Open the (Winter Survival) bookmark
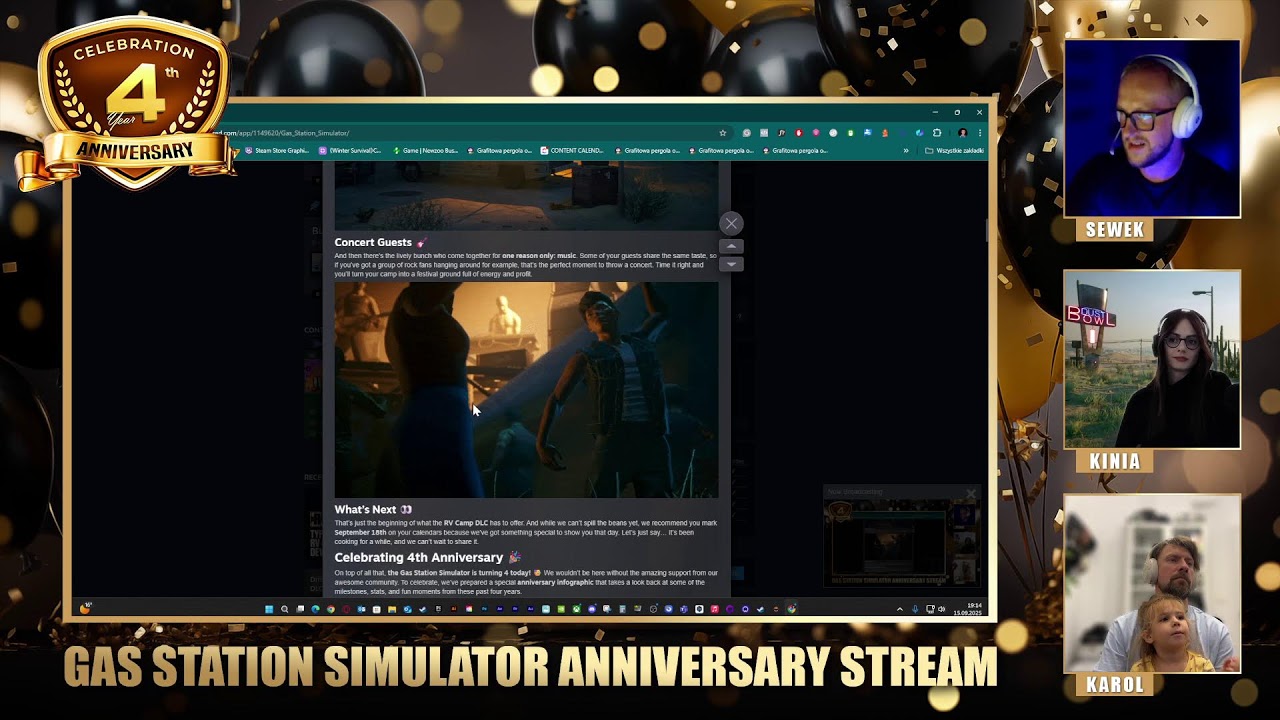The image size is (1280, 720). coord(350,151)
